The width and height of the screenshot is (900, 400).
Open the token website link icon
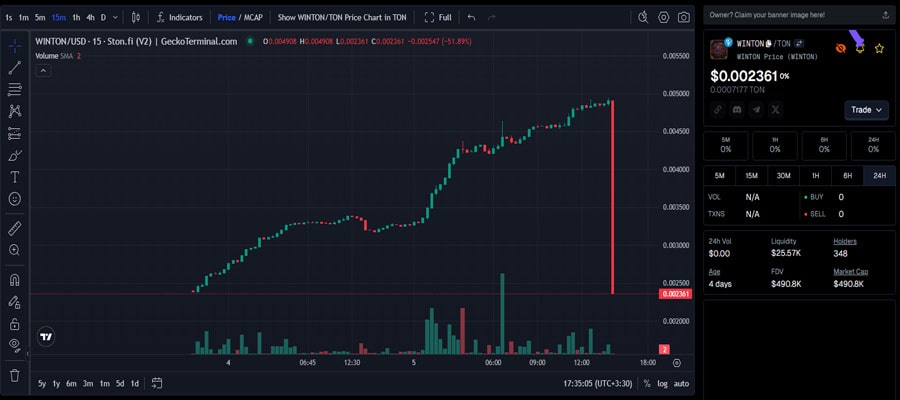pos(717,110)
